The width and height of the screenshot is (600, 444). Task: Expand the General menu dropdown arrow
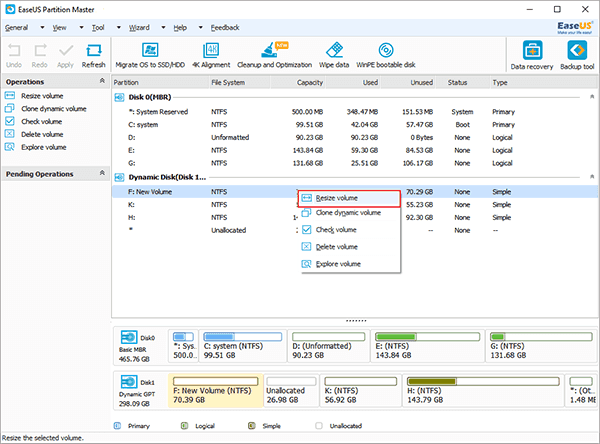click(42, 28)
